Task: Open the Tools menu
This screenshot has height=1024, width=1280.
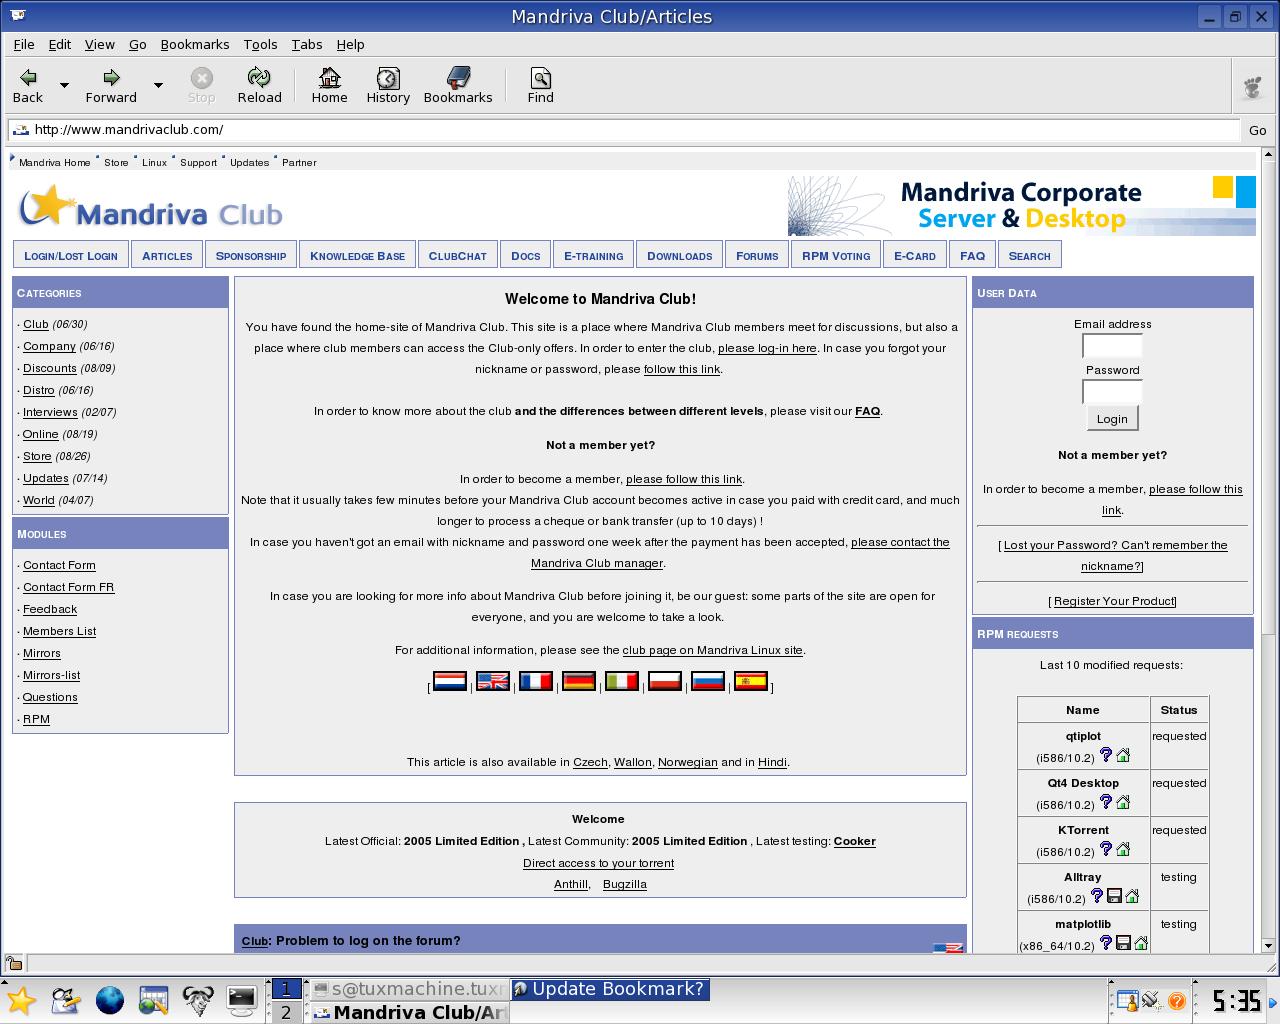Action: tap(260, 44)
